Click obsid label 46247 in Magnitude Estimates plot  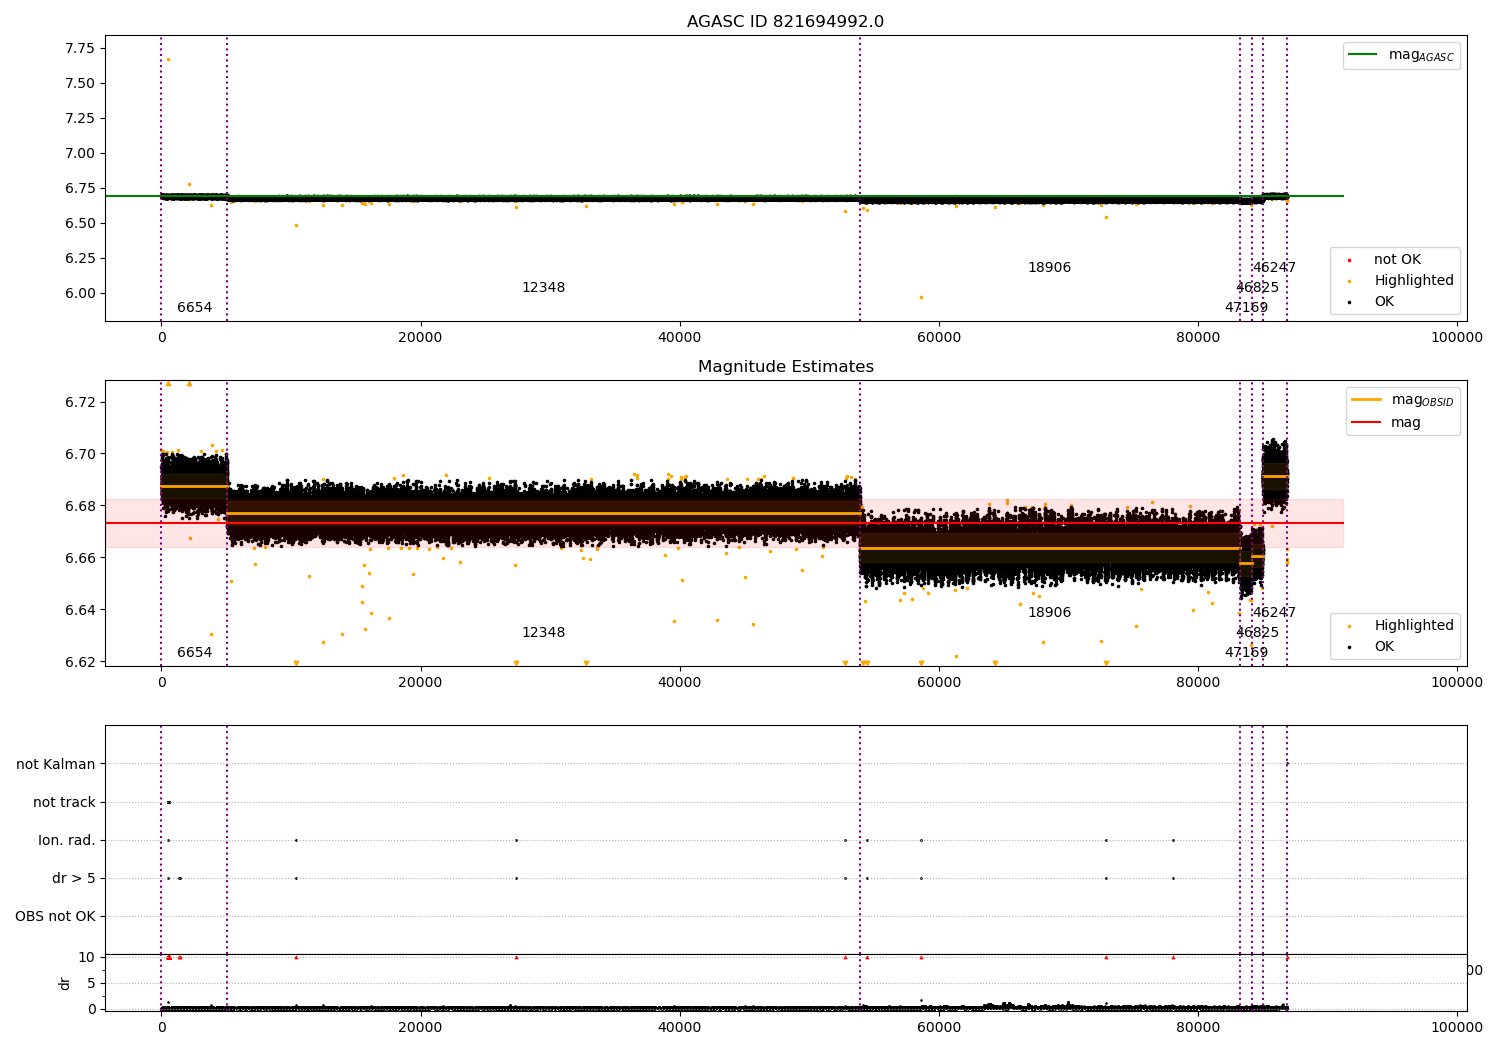pyautogui.click(x=1274, y=613)
